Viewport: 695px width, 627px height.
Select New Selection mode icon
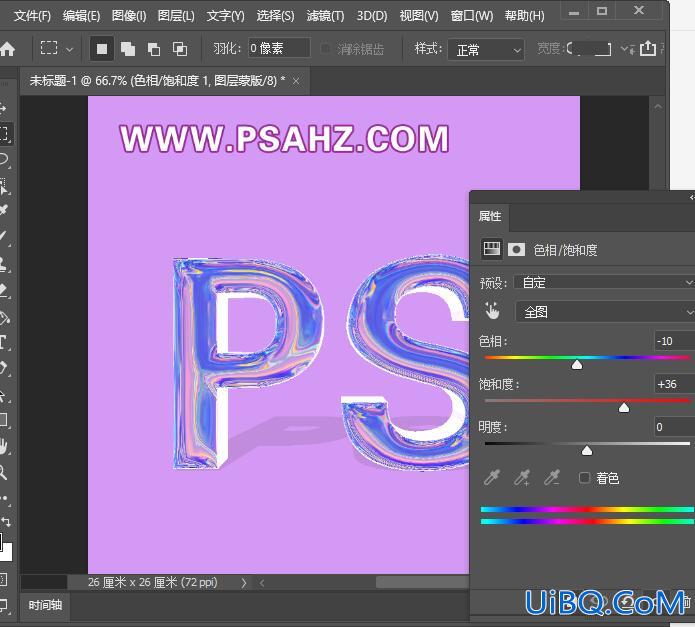102,49
